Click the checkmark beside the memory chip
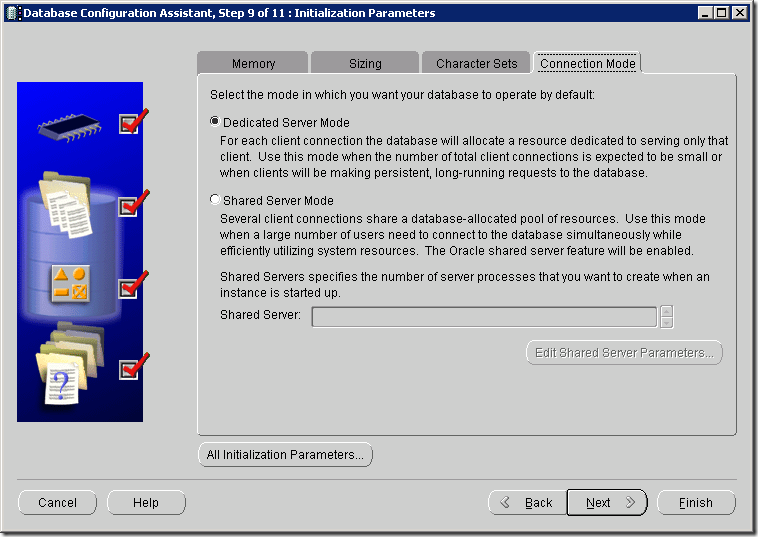Screen dimensions: 758x537 [133, 121]
